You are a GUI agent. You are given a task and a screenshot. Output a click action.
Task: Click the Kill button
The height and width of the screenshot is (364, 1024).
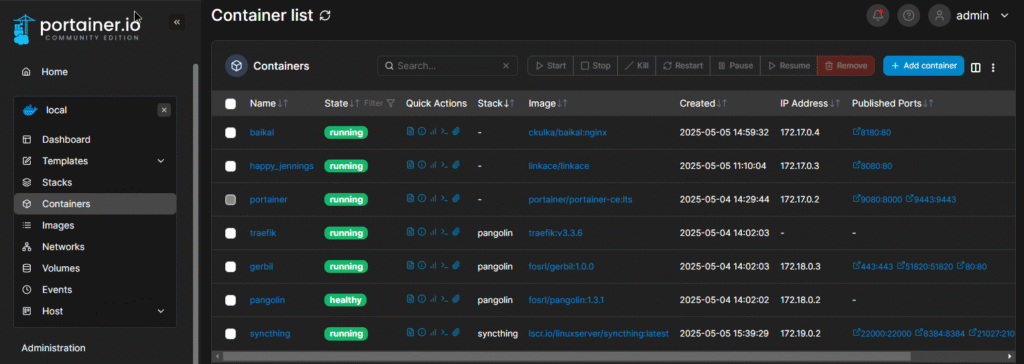tap(636, 66)
